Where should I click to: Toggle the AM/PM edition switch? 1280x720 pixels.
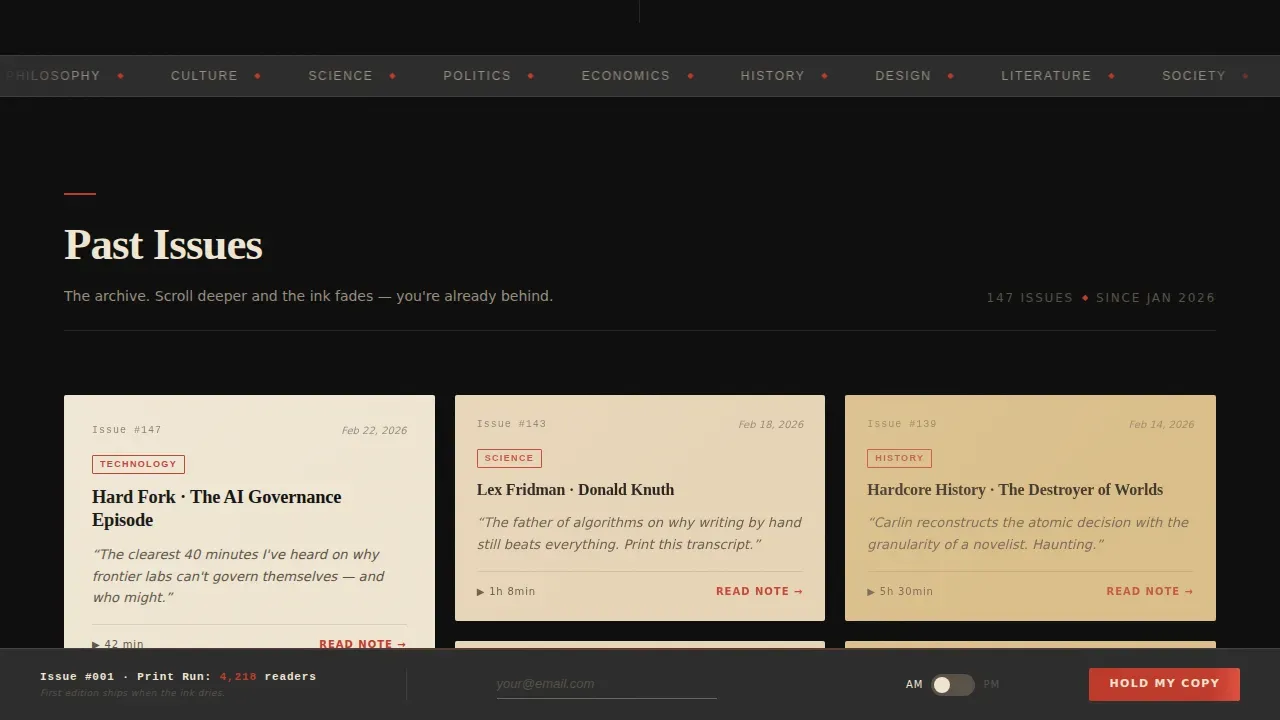click(952, 685)
